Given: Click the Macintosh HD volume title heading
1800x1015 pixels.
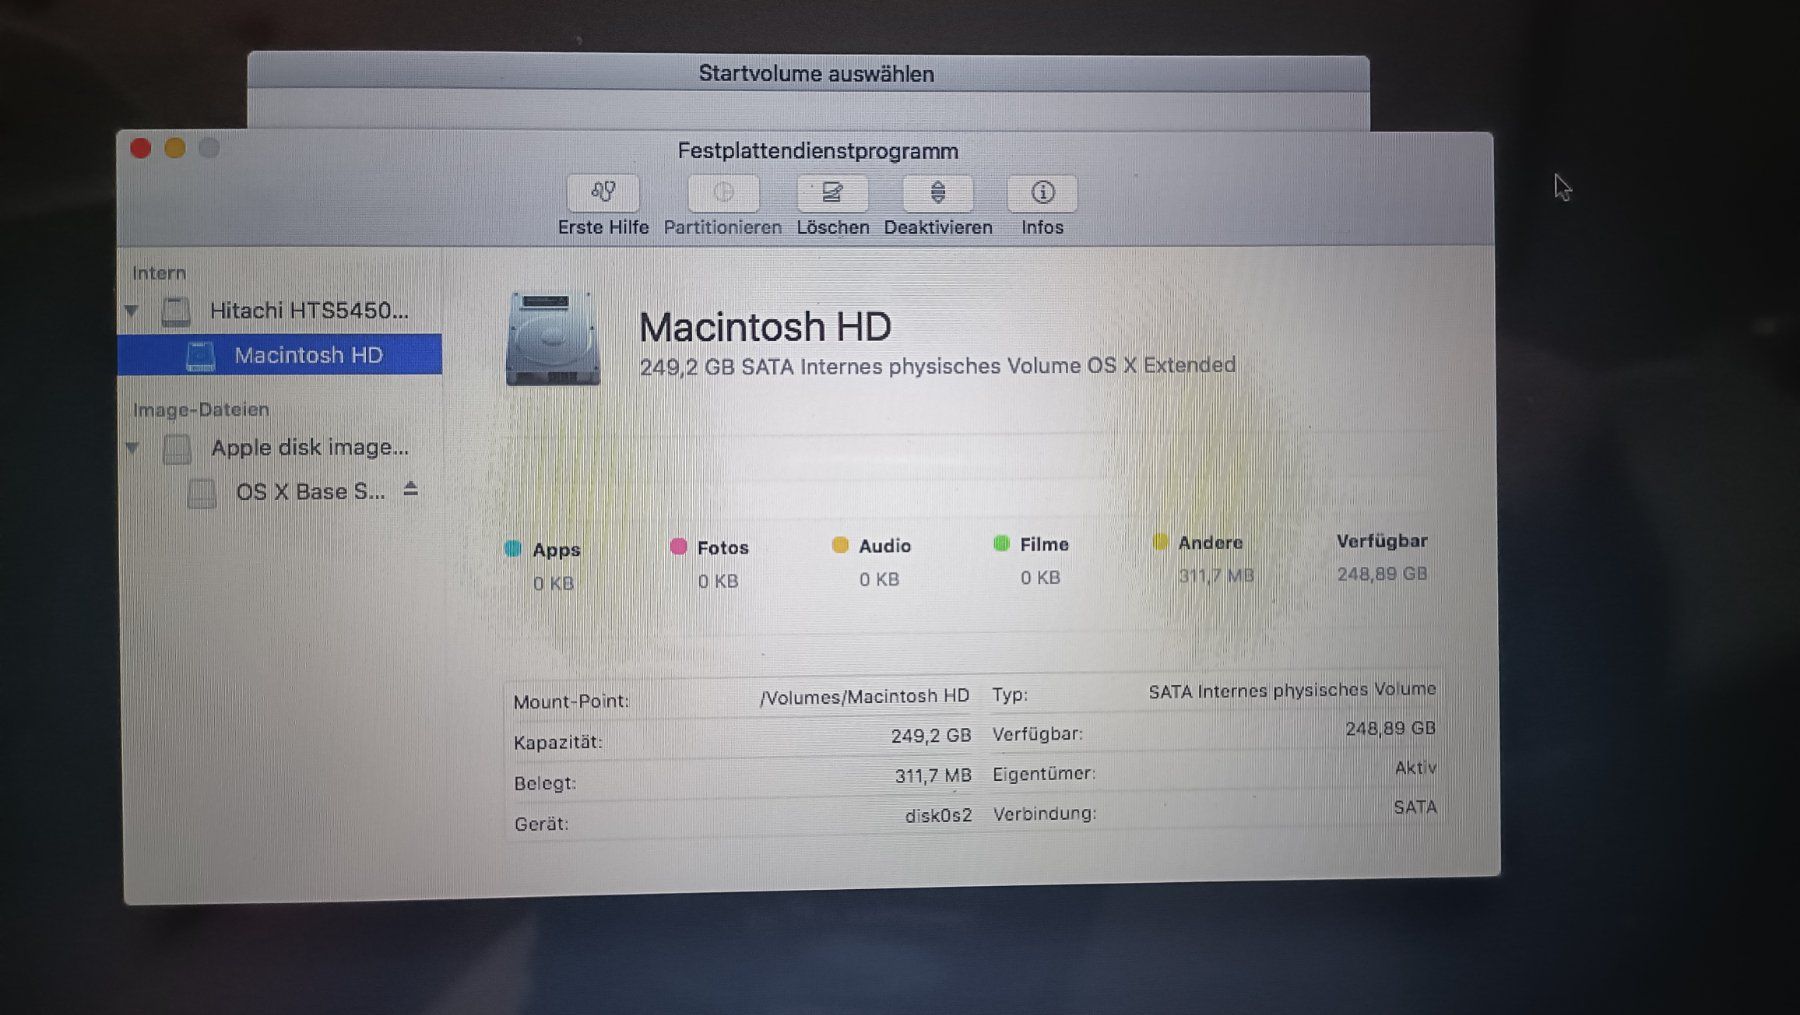Looking at the screenshot, I should 765,327.
